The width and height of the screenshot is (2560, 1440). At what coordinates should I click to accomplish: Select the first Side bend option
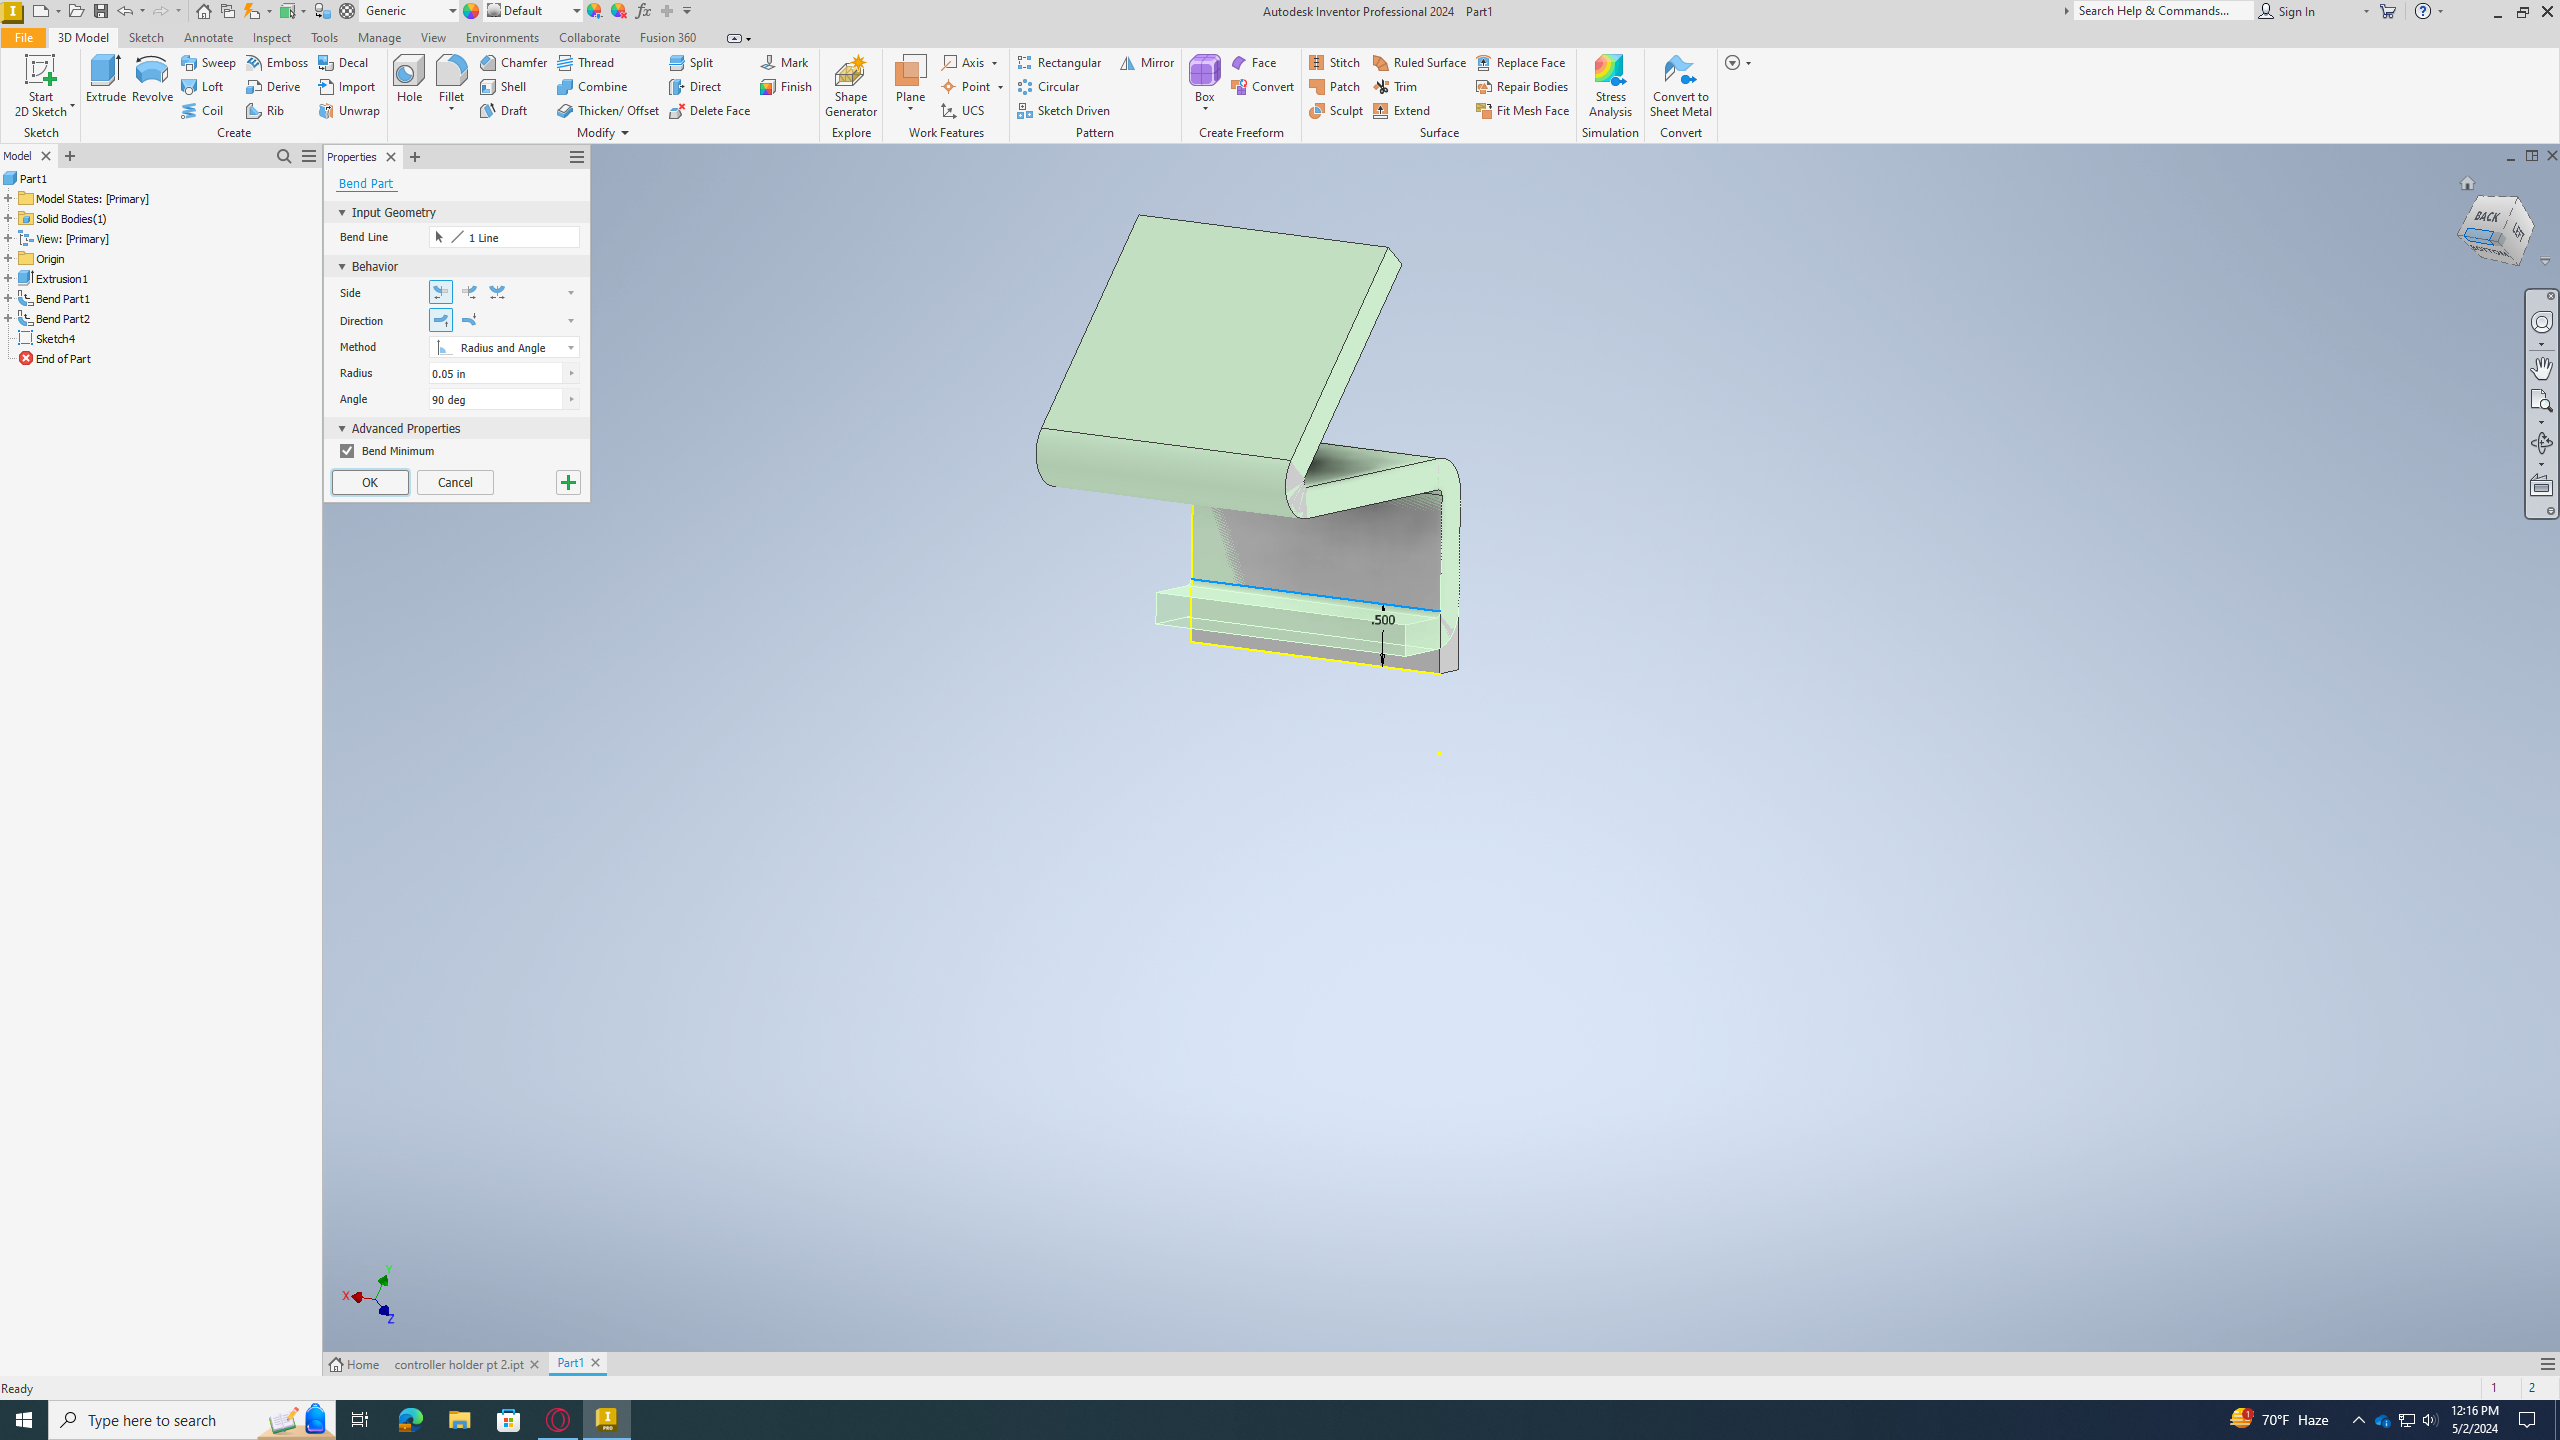(441, 292)
